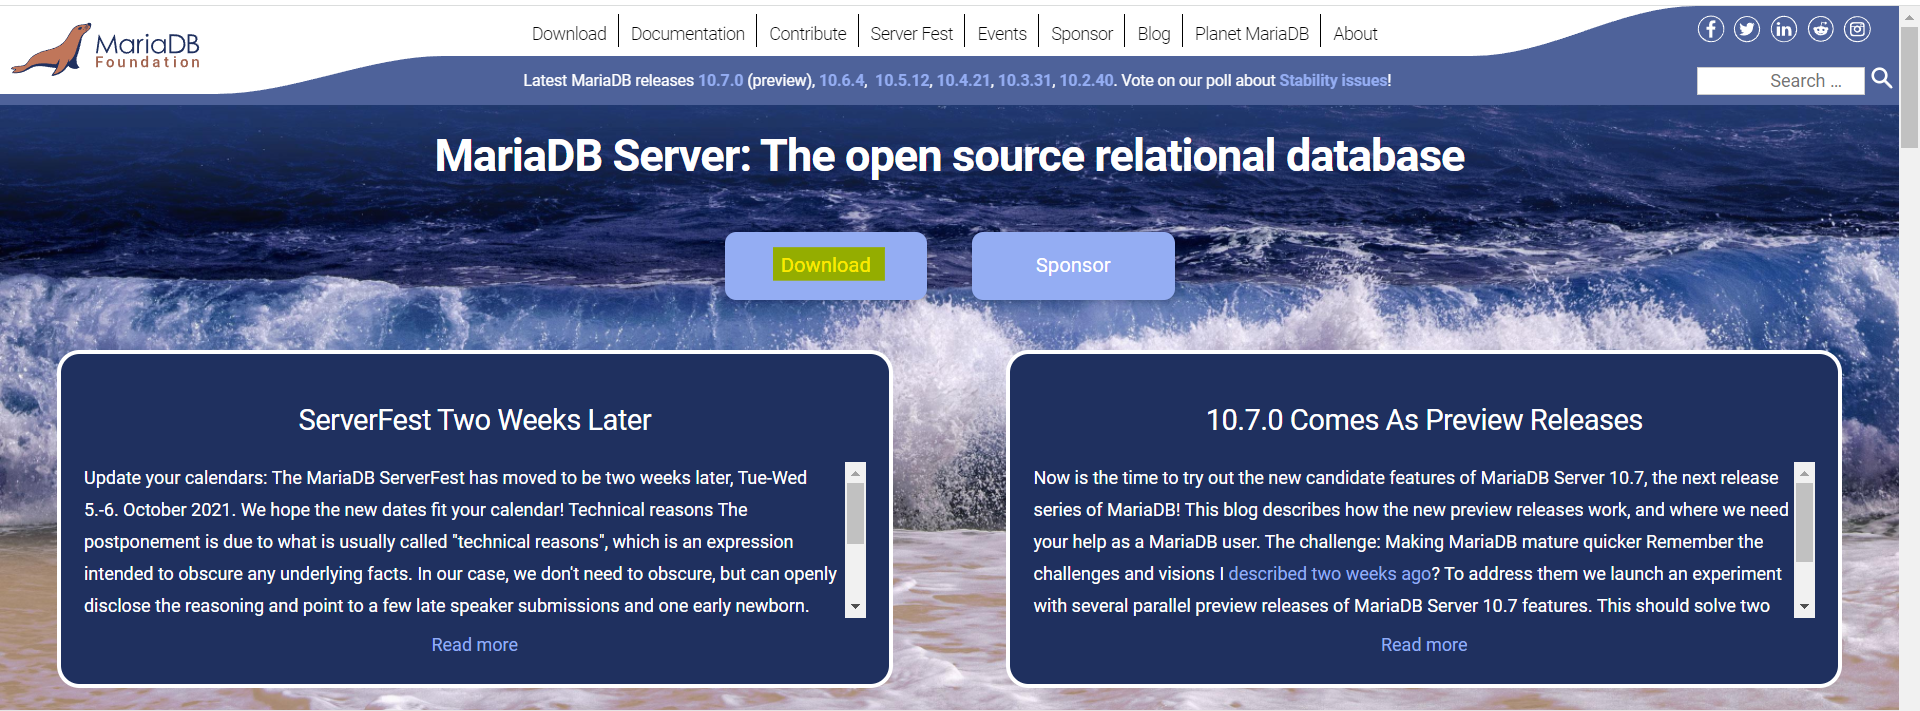Open the Stability issues poll link
The image size is (1920, 711).
[1333, 80]
